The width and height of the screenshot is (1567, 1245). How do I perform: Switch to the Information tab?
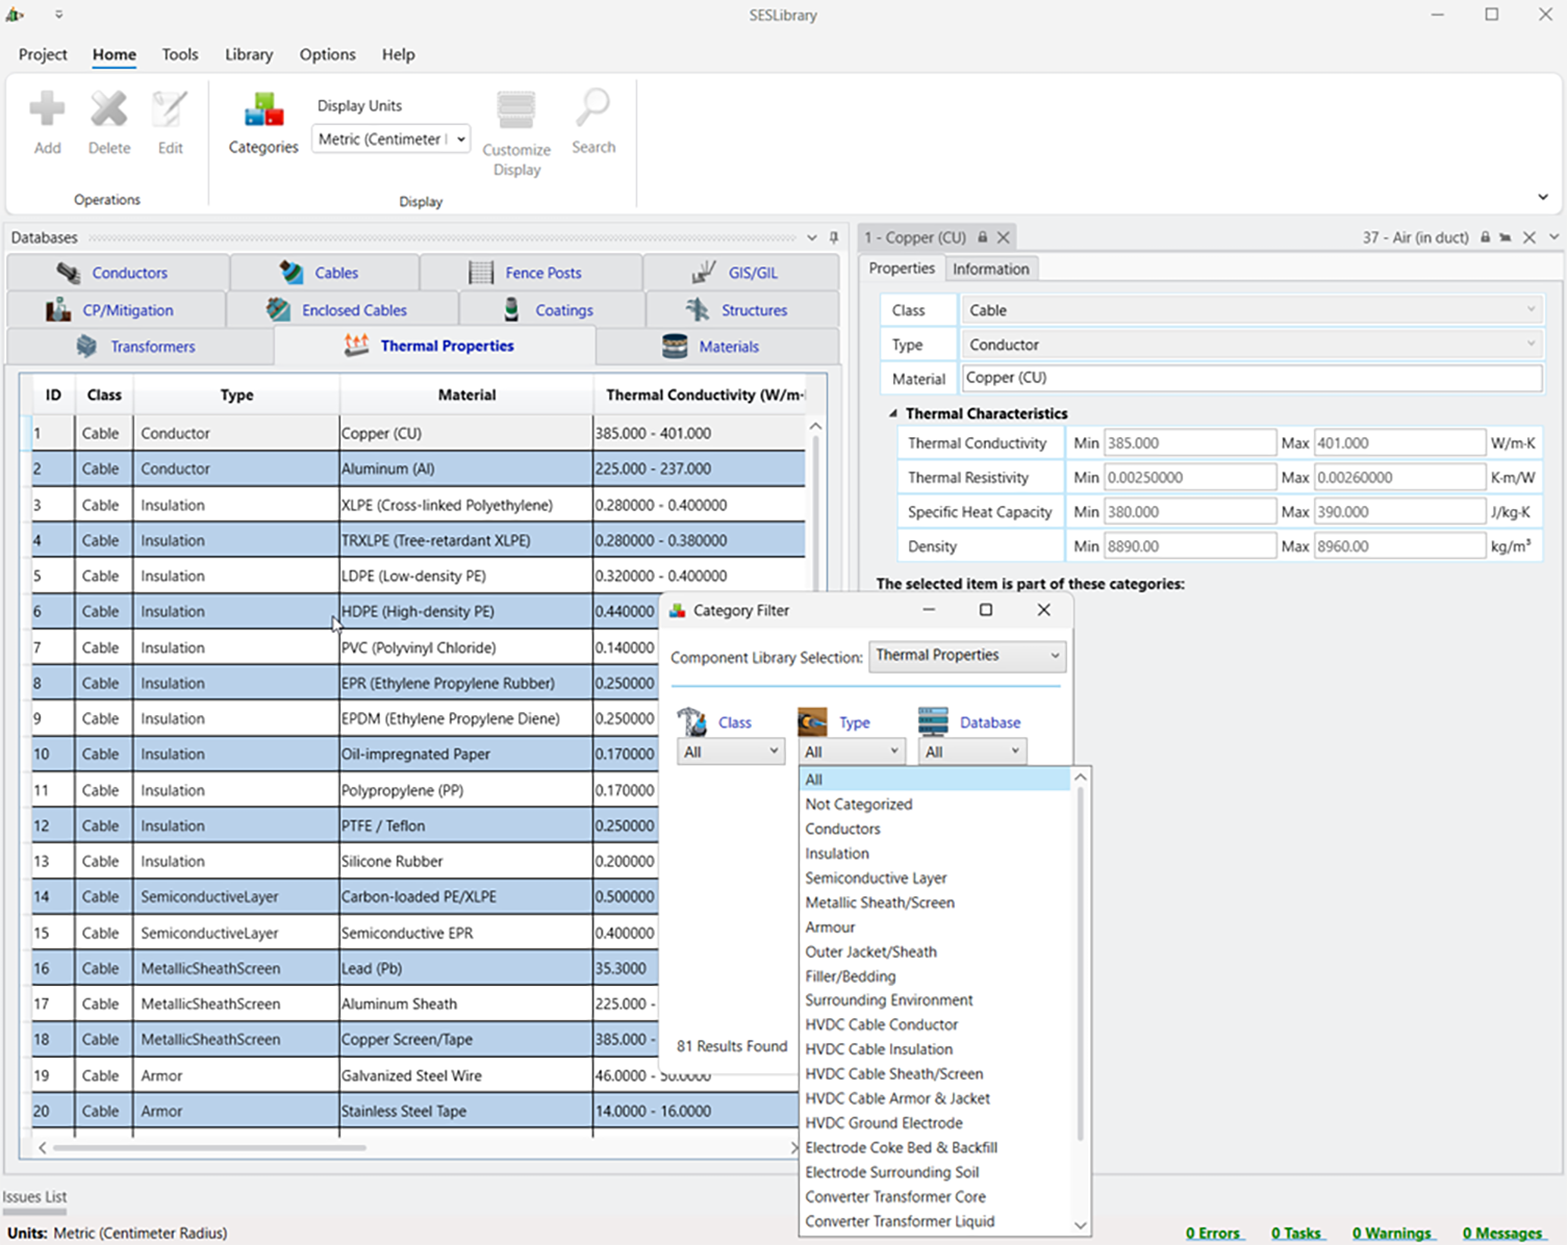click(990, 269)
